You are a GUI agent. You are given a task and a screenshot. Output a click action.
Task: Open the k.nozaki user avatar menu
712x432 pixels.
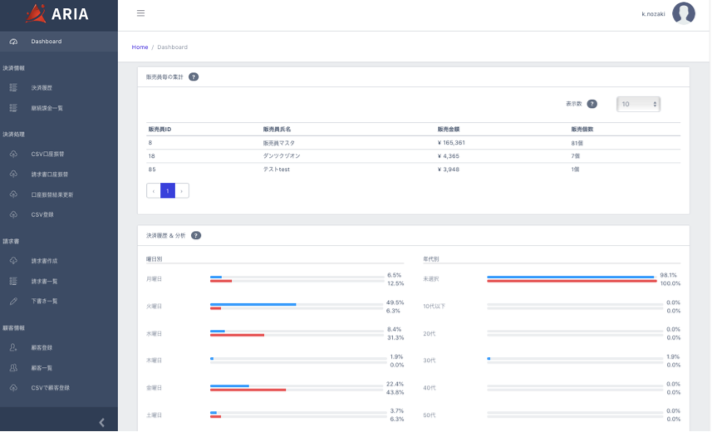(x=683, y=13)
